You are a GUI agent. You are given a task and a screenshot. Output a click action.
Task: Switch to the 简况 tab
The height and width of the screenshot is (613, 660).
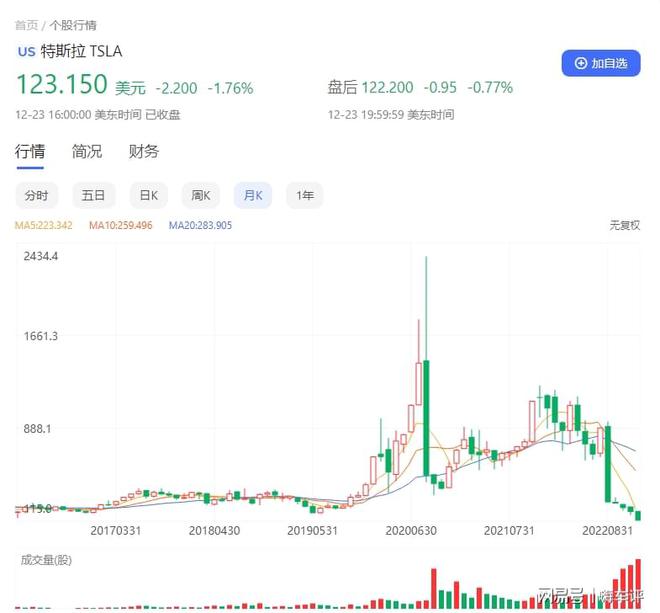click(87, 151)
